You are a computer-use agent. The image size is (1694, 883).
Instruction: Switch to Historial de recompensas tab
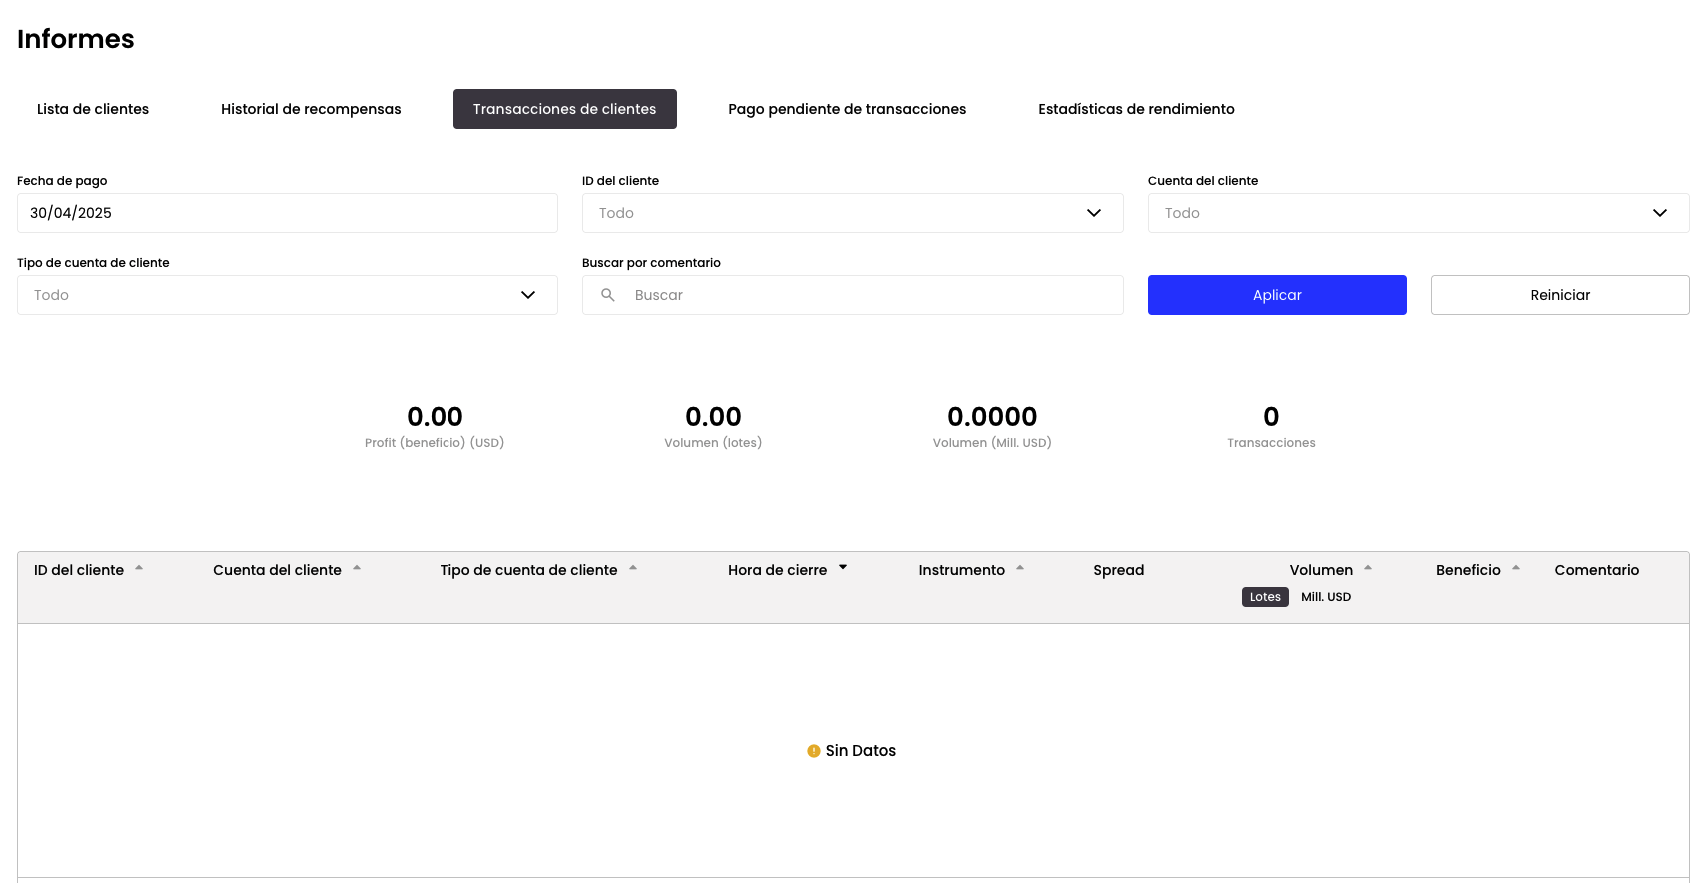(311, 109)
